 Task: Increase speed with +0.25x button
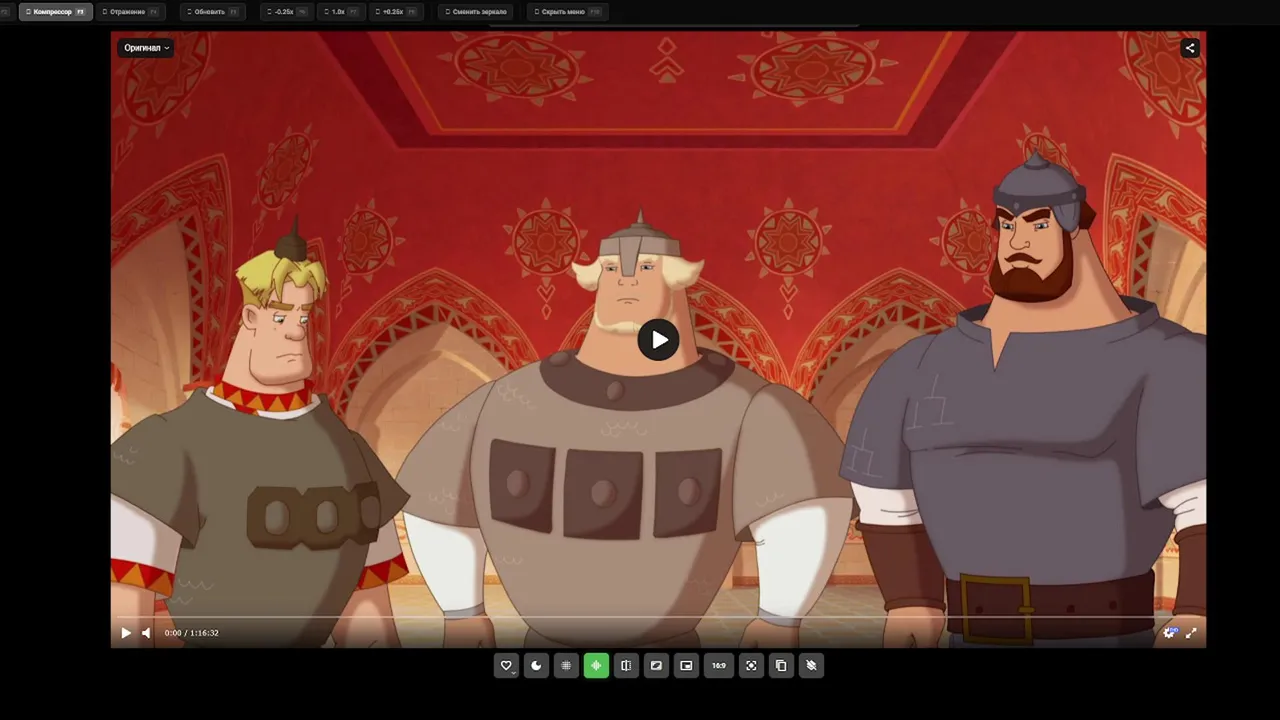pyautogui.click(x=396, y=12)
